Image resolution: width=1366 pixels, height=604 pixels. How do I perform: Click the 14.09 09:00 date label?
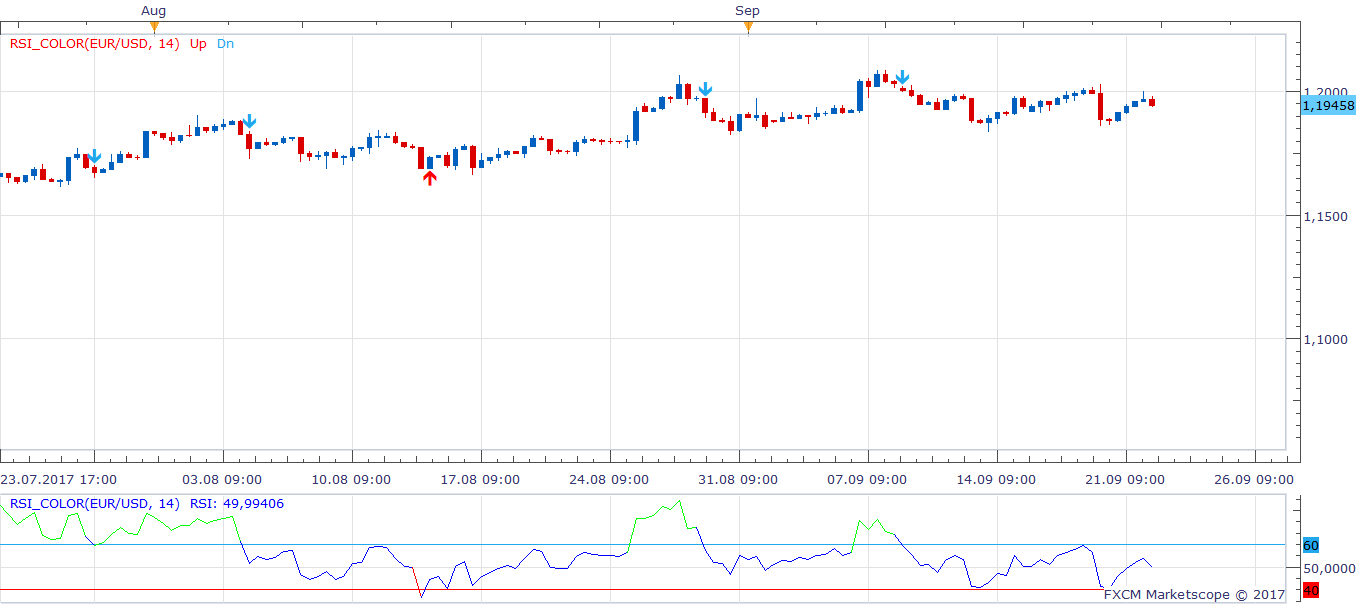coord(998,479)
